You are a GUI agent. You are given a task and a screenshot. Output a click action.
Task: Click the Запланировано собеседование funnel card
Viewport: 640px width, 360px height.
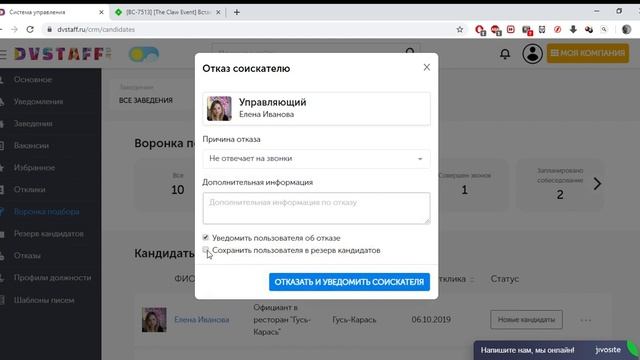coord(560,184)
